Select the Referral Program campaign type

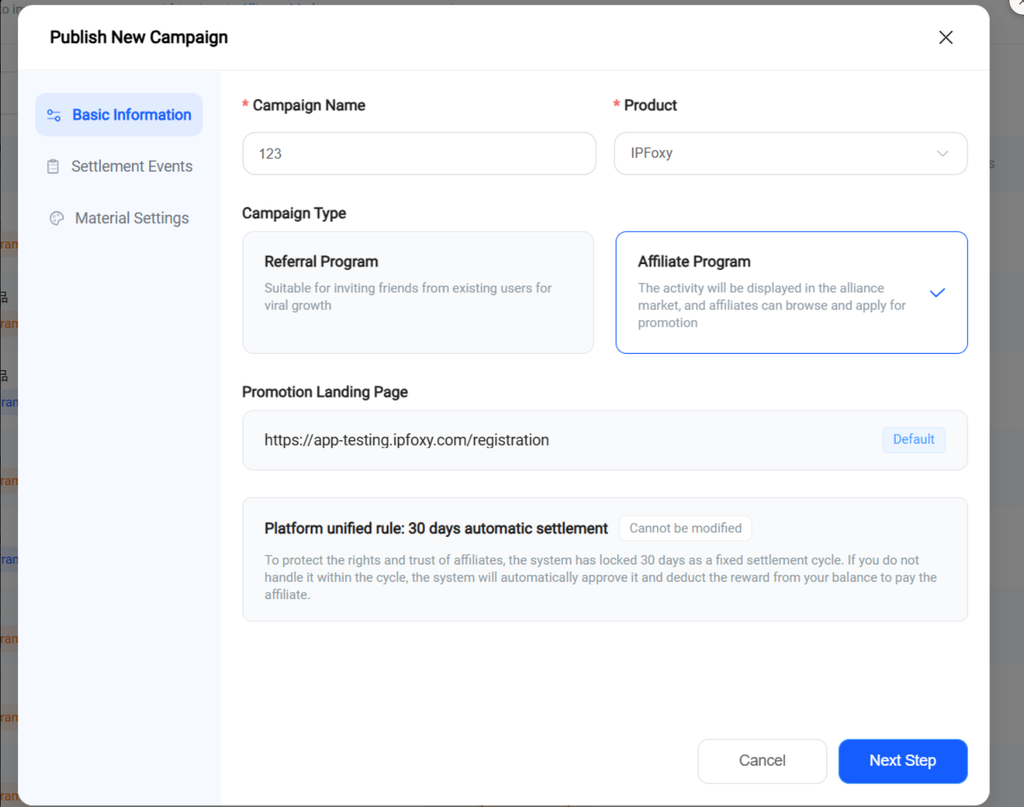click(x=418, y=293)
